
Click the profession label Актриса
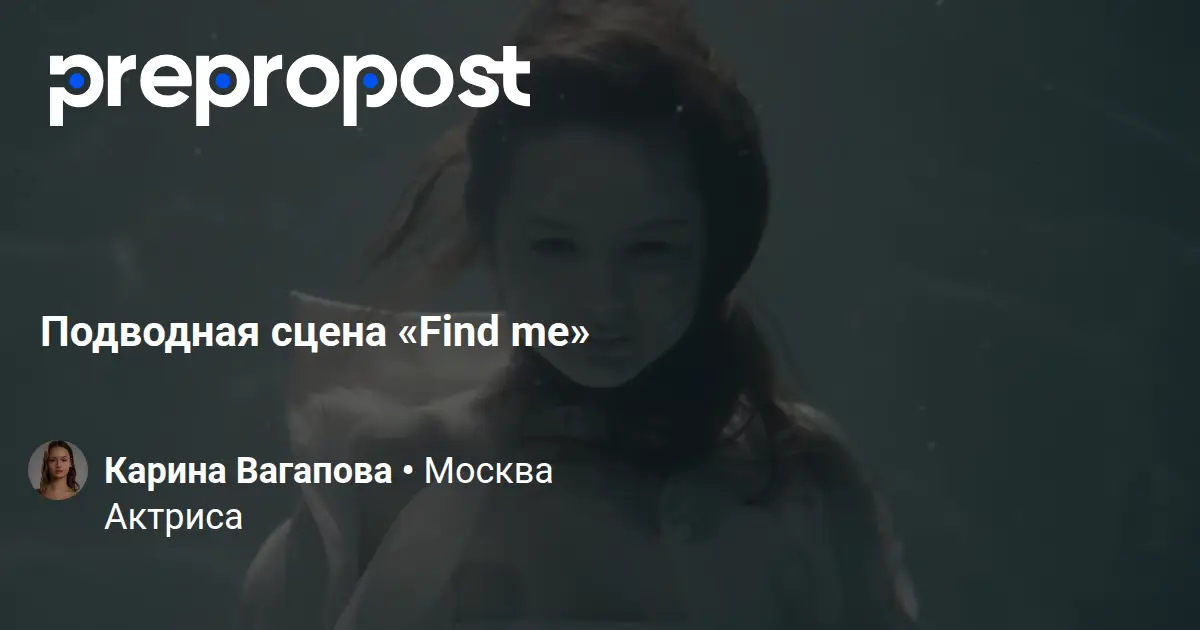coord(173,517)
